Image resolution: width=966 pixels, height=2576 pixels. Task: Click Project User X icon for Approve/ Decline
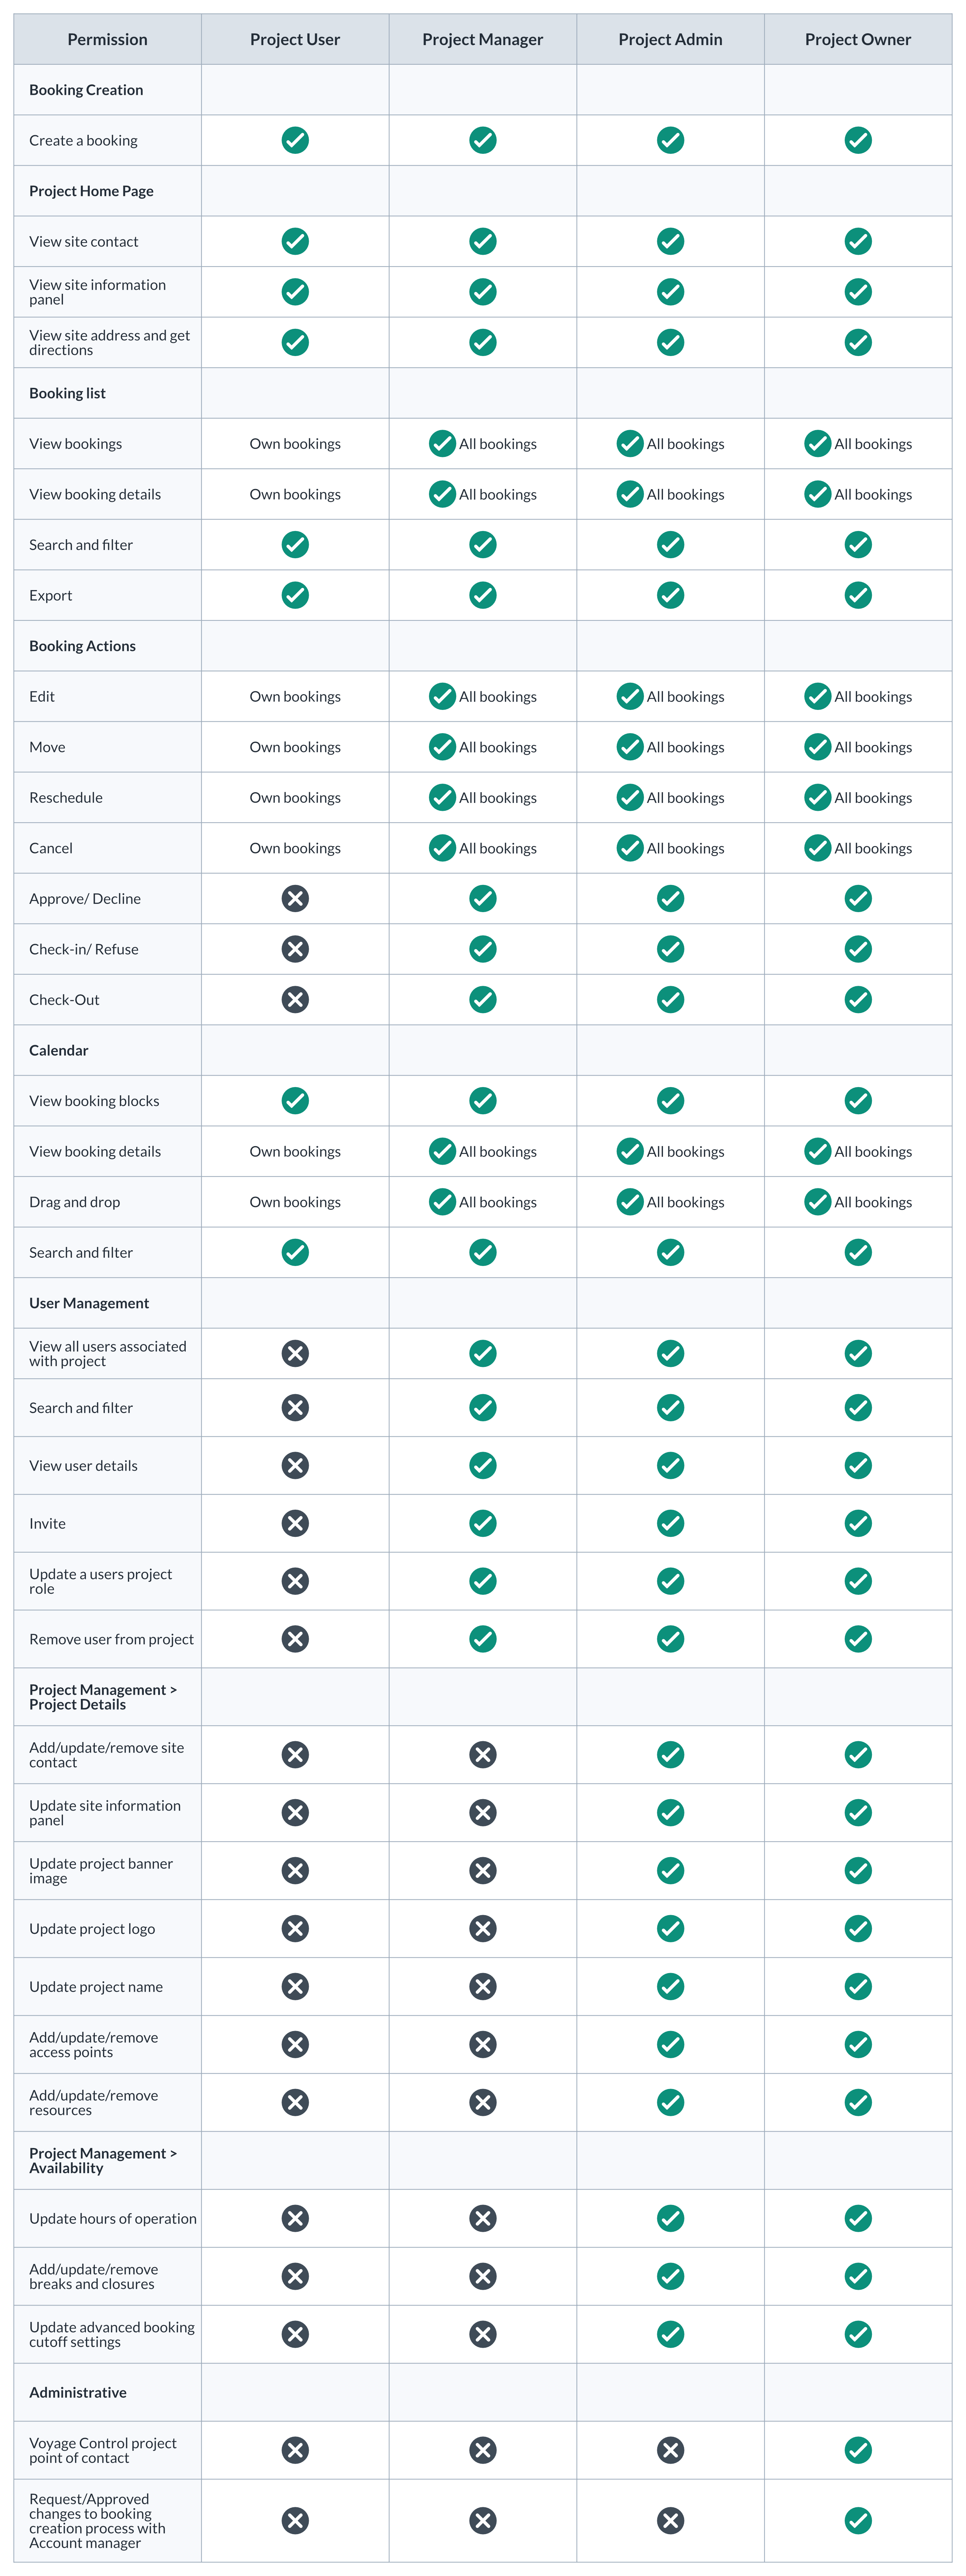(x=295, y=898)
